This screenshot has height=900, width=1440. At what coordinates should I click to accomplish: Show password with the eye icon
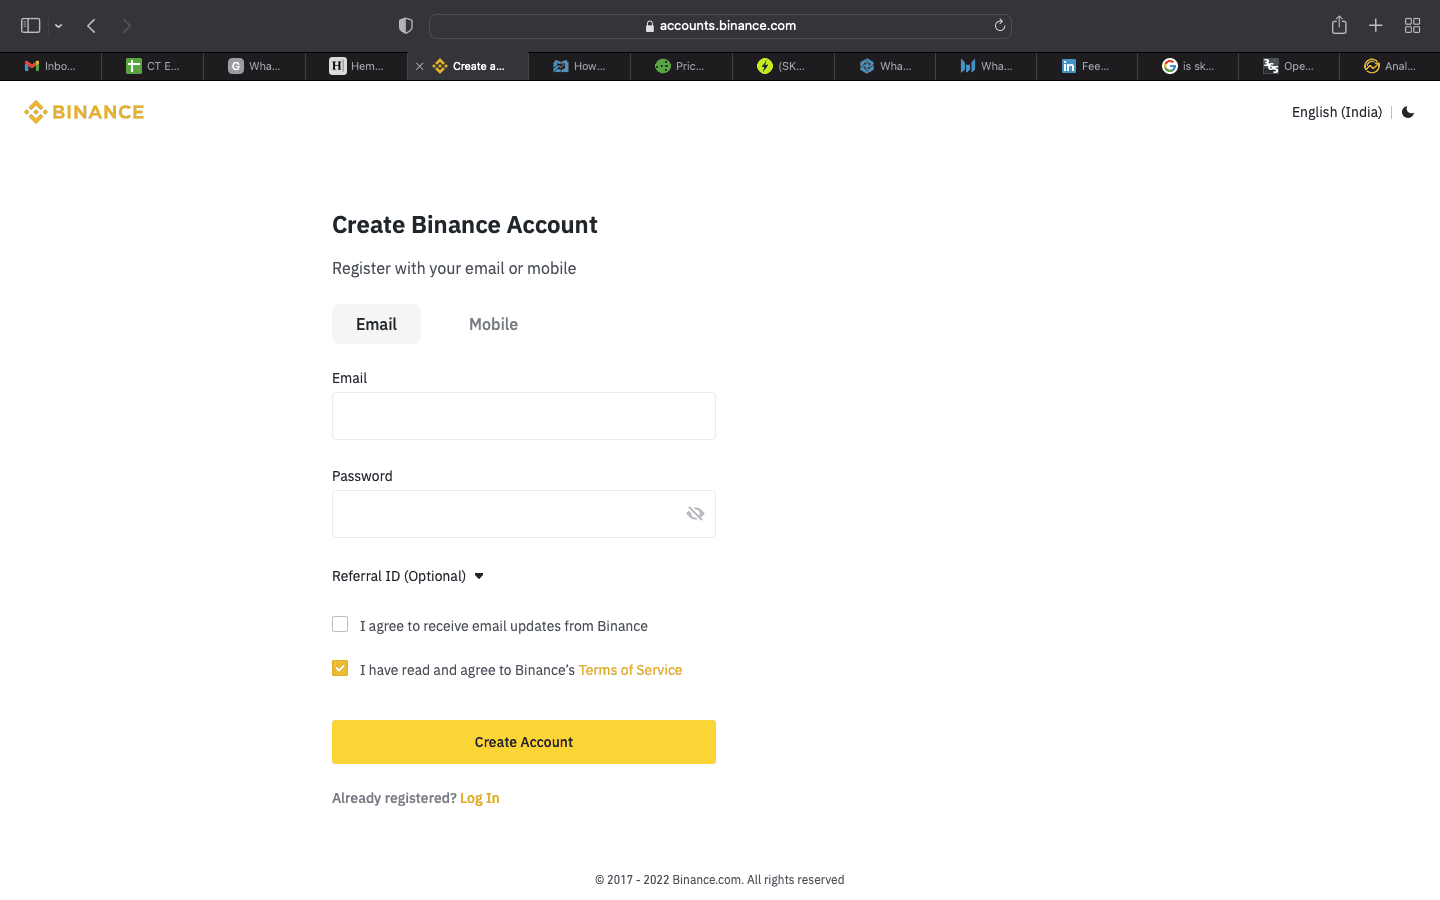point(695,514)
